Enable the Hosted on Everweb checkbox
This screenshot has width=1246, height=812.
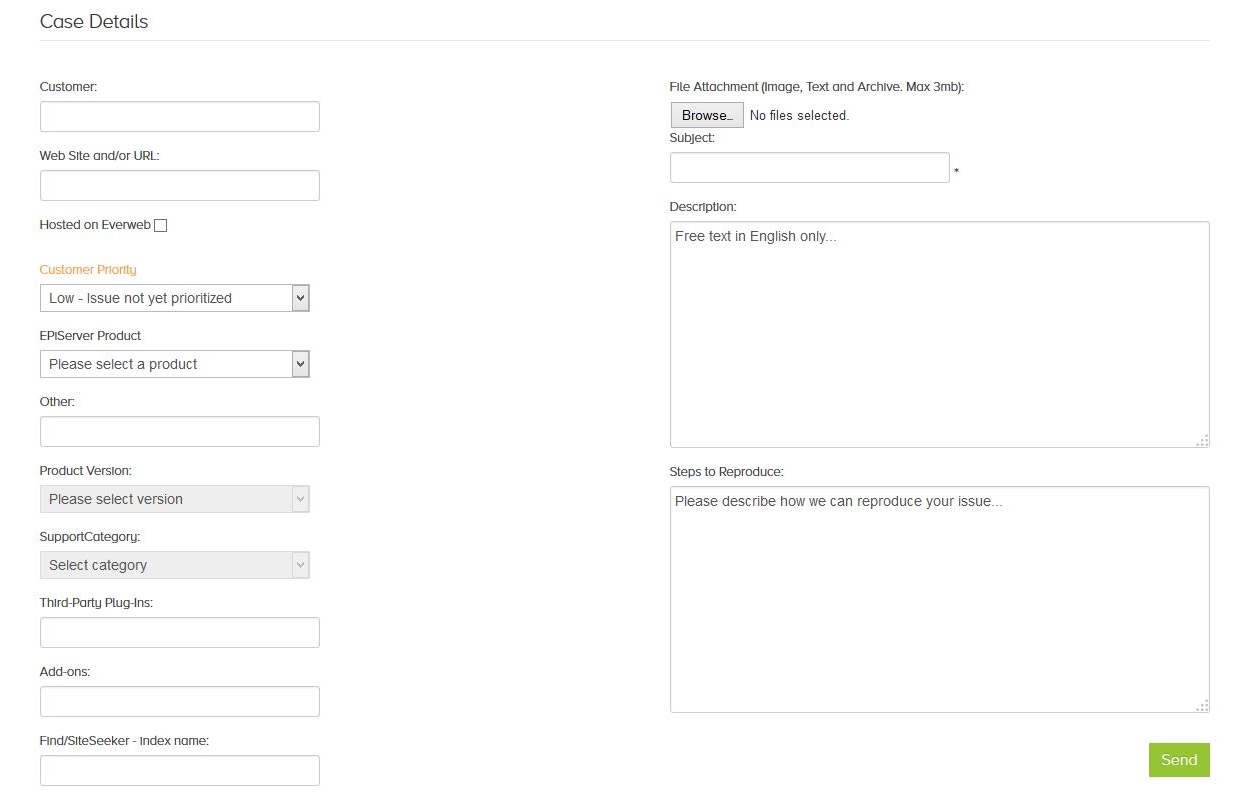click(160, 224)
